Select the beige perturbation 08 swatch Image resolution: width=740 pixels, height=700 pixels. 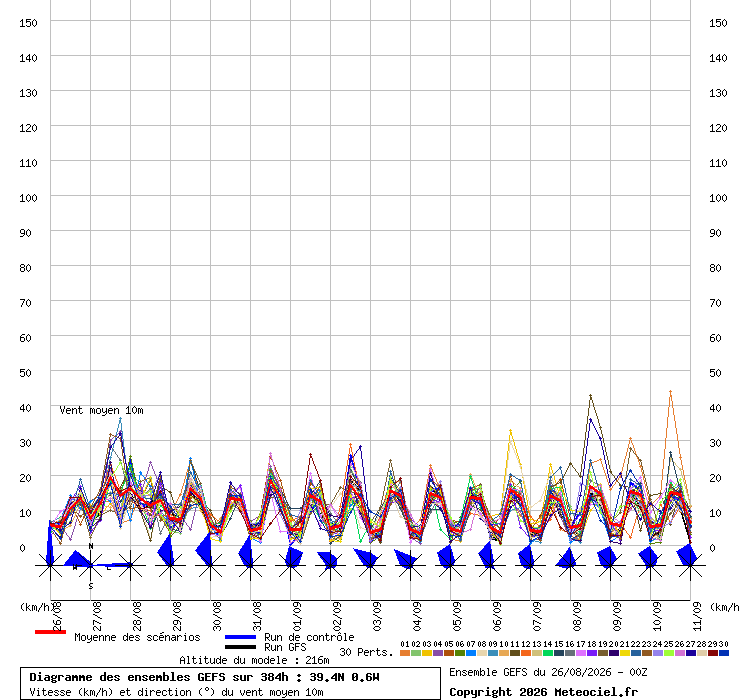(482, 653)
